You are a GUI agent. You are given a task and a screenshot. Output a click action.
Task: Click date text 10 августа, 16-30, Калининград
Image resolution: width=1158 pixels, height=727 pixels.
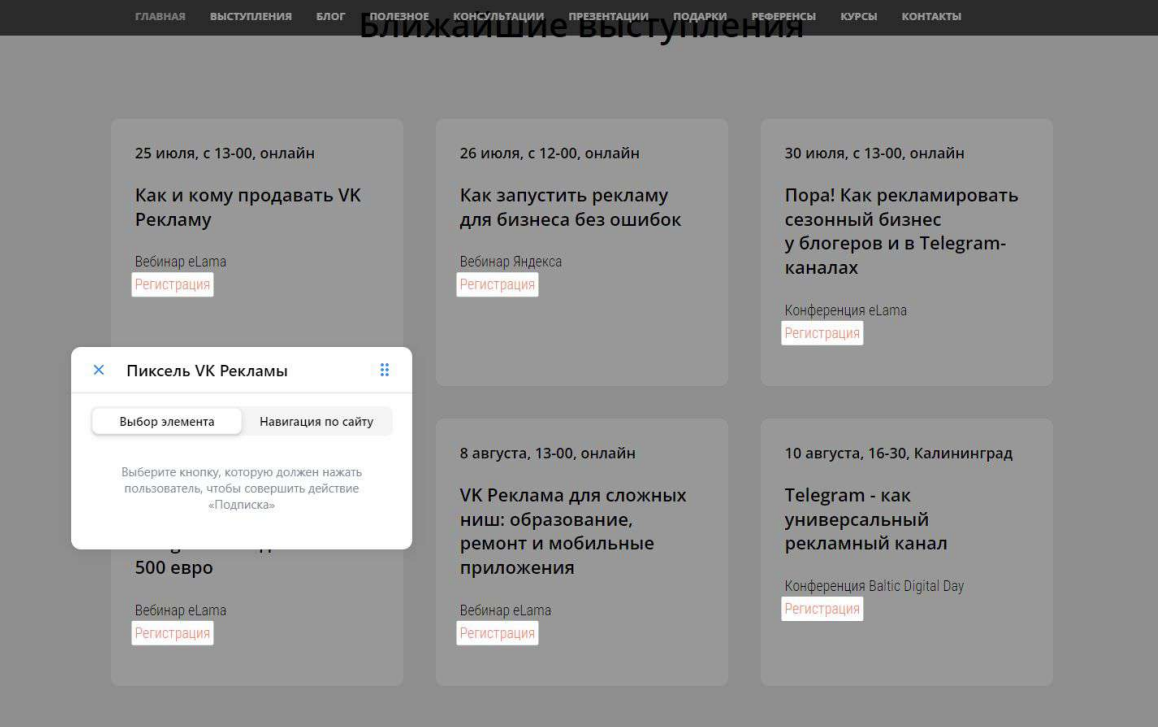coord(898,454)
